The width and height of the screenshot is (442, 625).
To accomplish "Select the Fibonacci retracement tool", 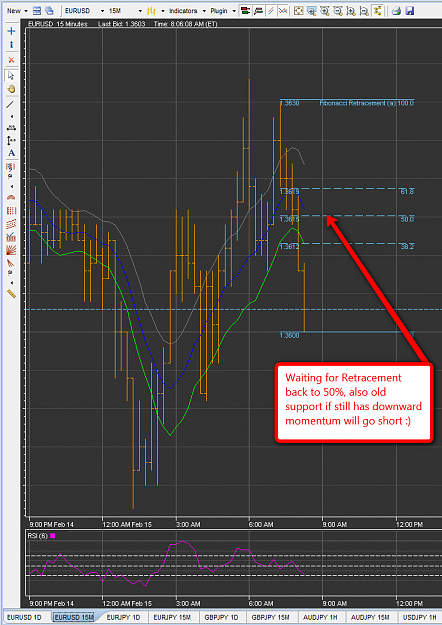I will coord(11,167).
